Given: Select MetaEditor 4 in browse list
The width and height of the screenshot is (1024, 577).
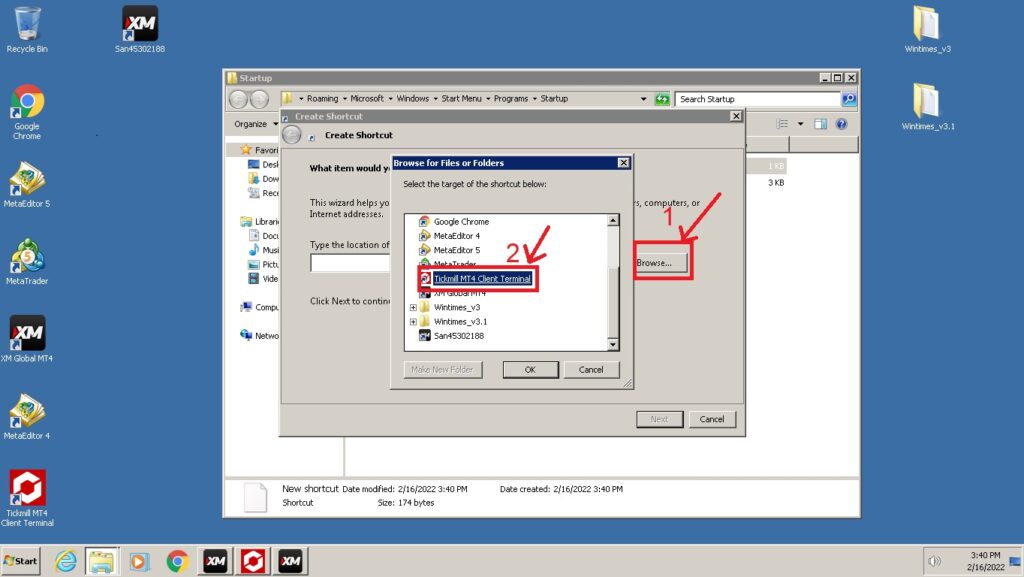Looking at the screenshot, I should click(x=456, y=236).
